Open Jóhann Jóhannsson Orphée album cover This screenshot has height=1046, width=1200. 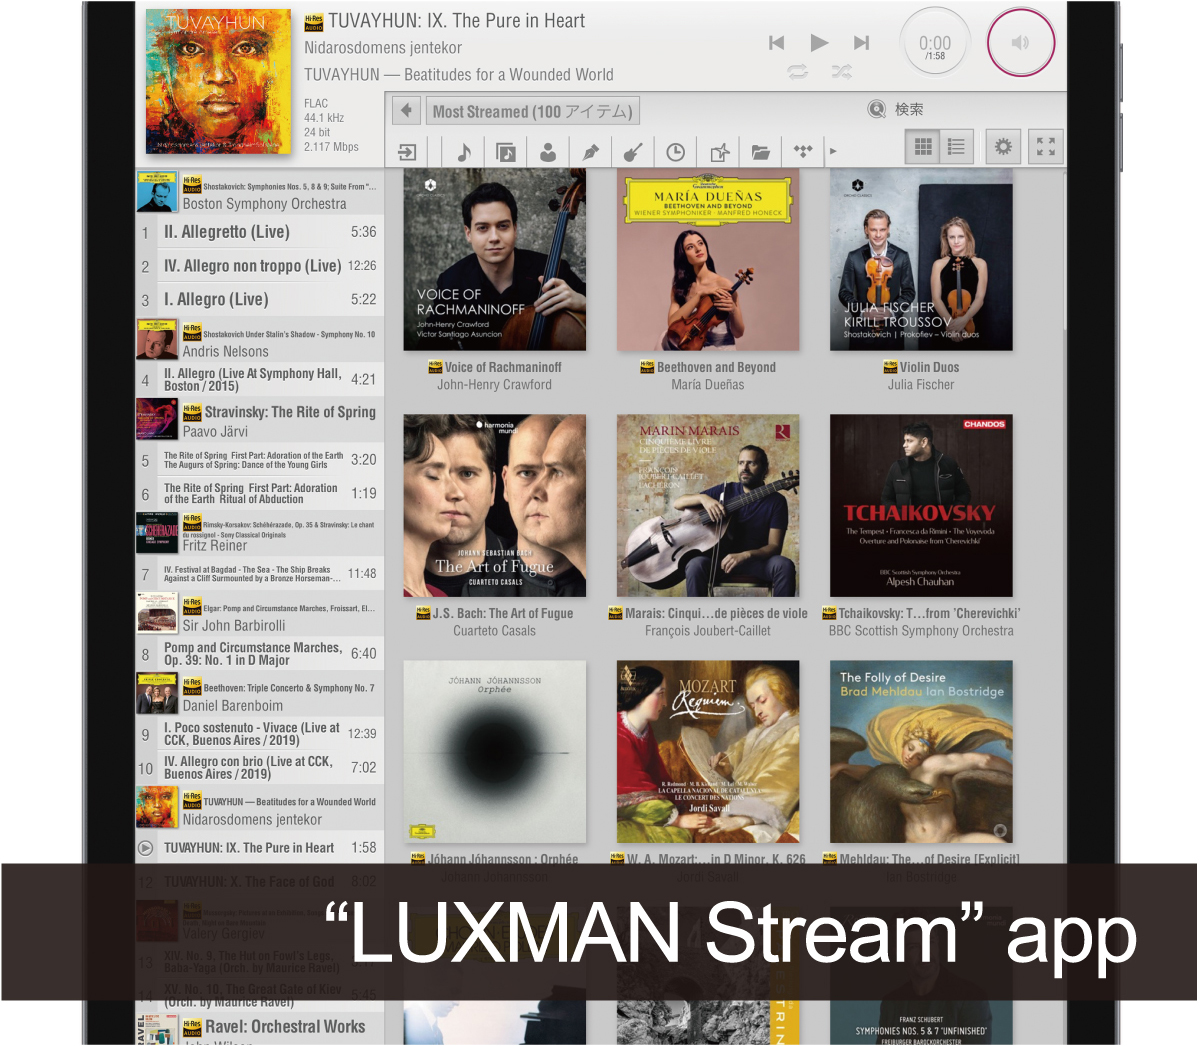pyautogui.click(x=495, y=752)
